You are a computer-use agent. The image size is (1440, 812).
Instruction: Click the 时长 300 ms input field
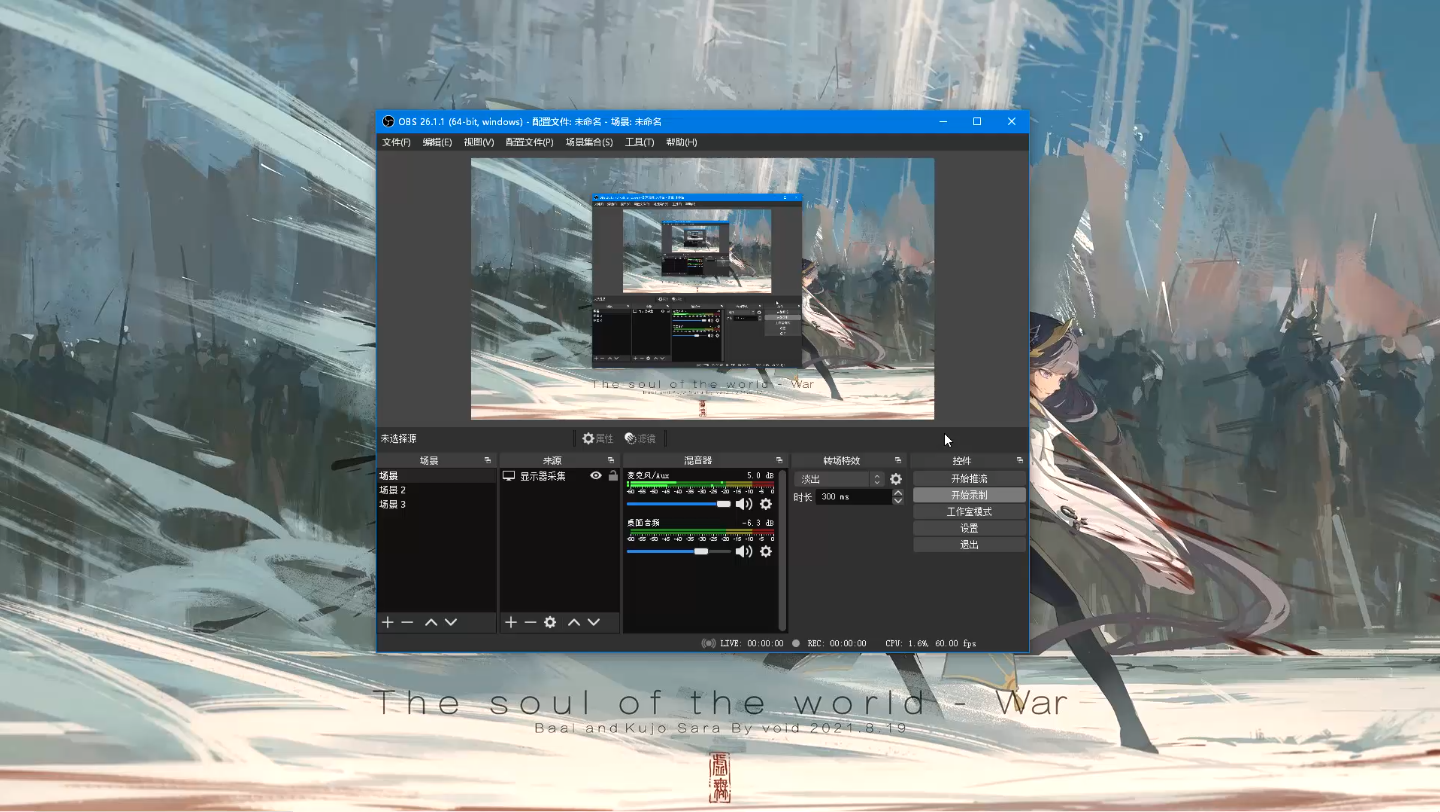(853, 497)
